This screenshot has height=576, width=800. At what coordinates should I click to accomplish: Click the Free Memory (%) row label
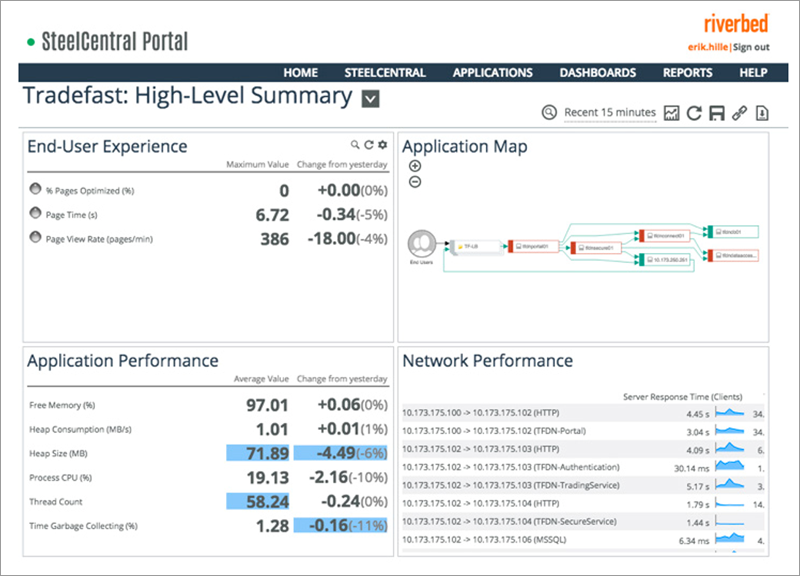[x=62, y=405]
